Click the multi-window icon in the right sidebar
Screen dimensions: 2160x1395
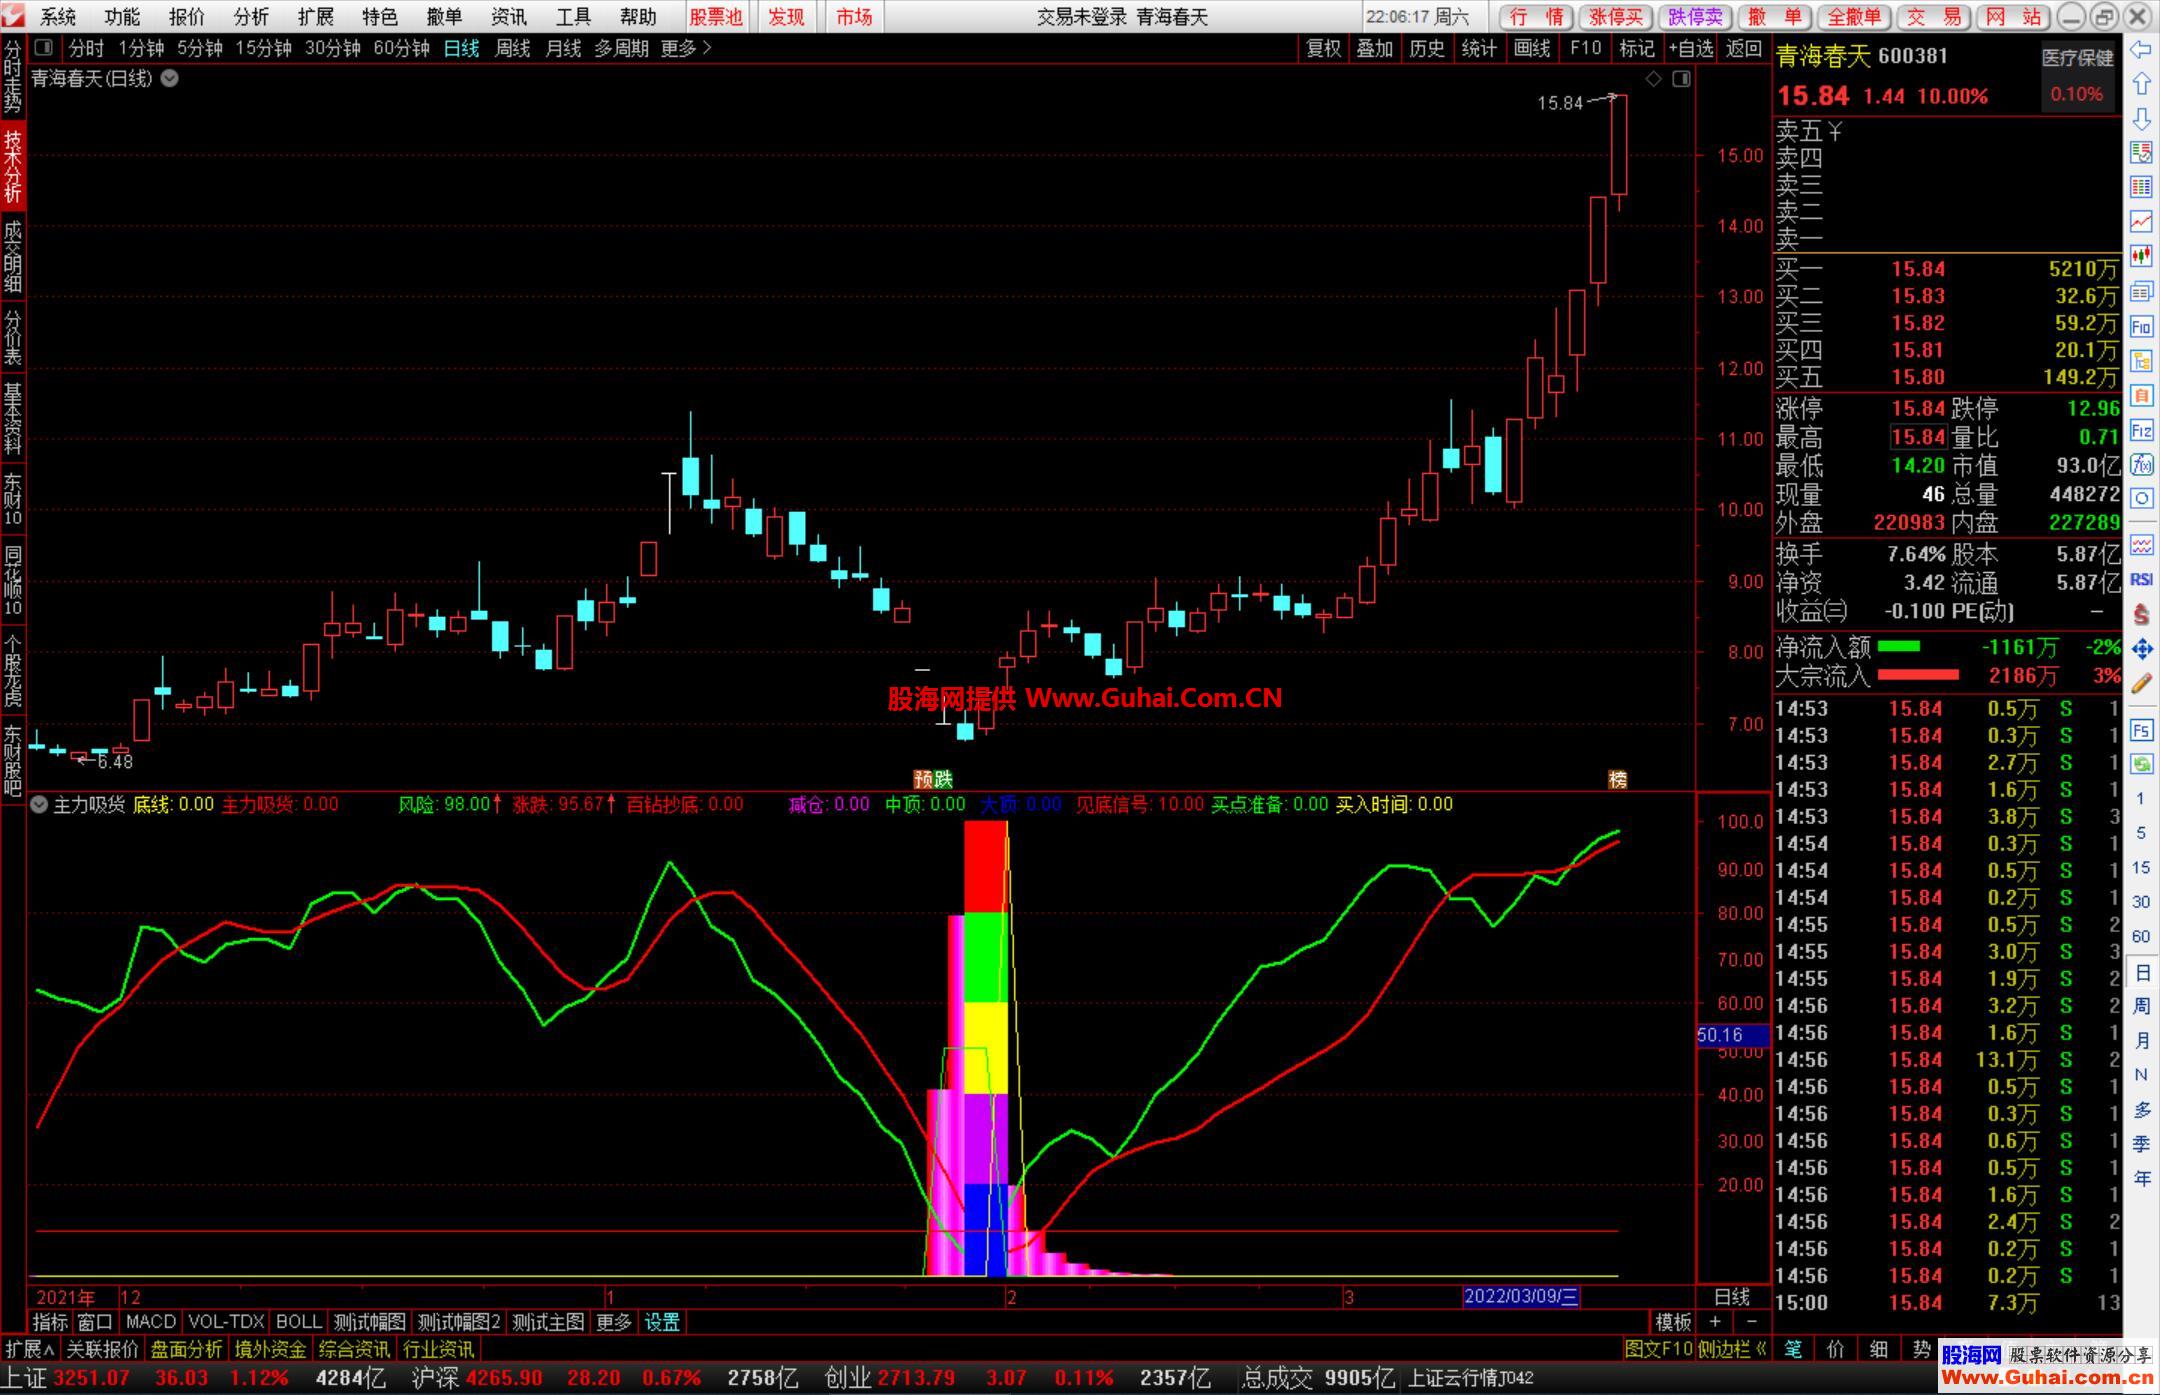click(2141, 291)
